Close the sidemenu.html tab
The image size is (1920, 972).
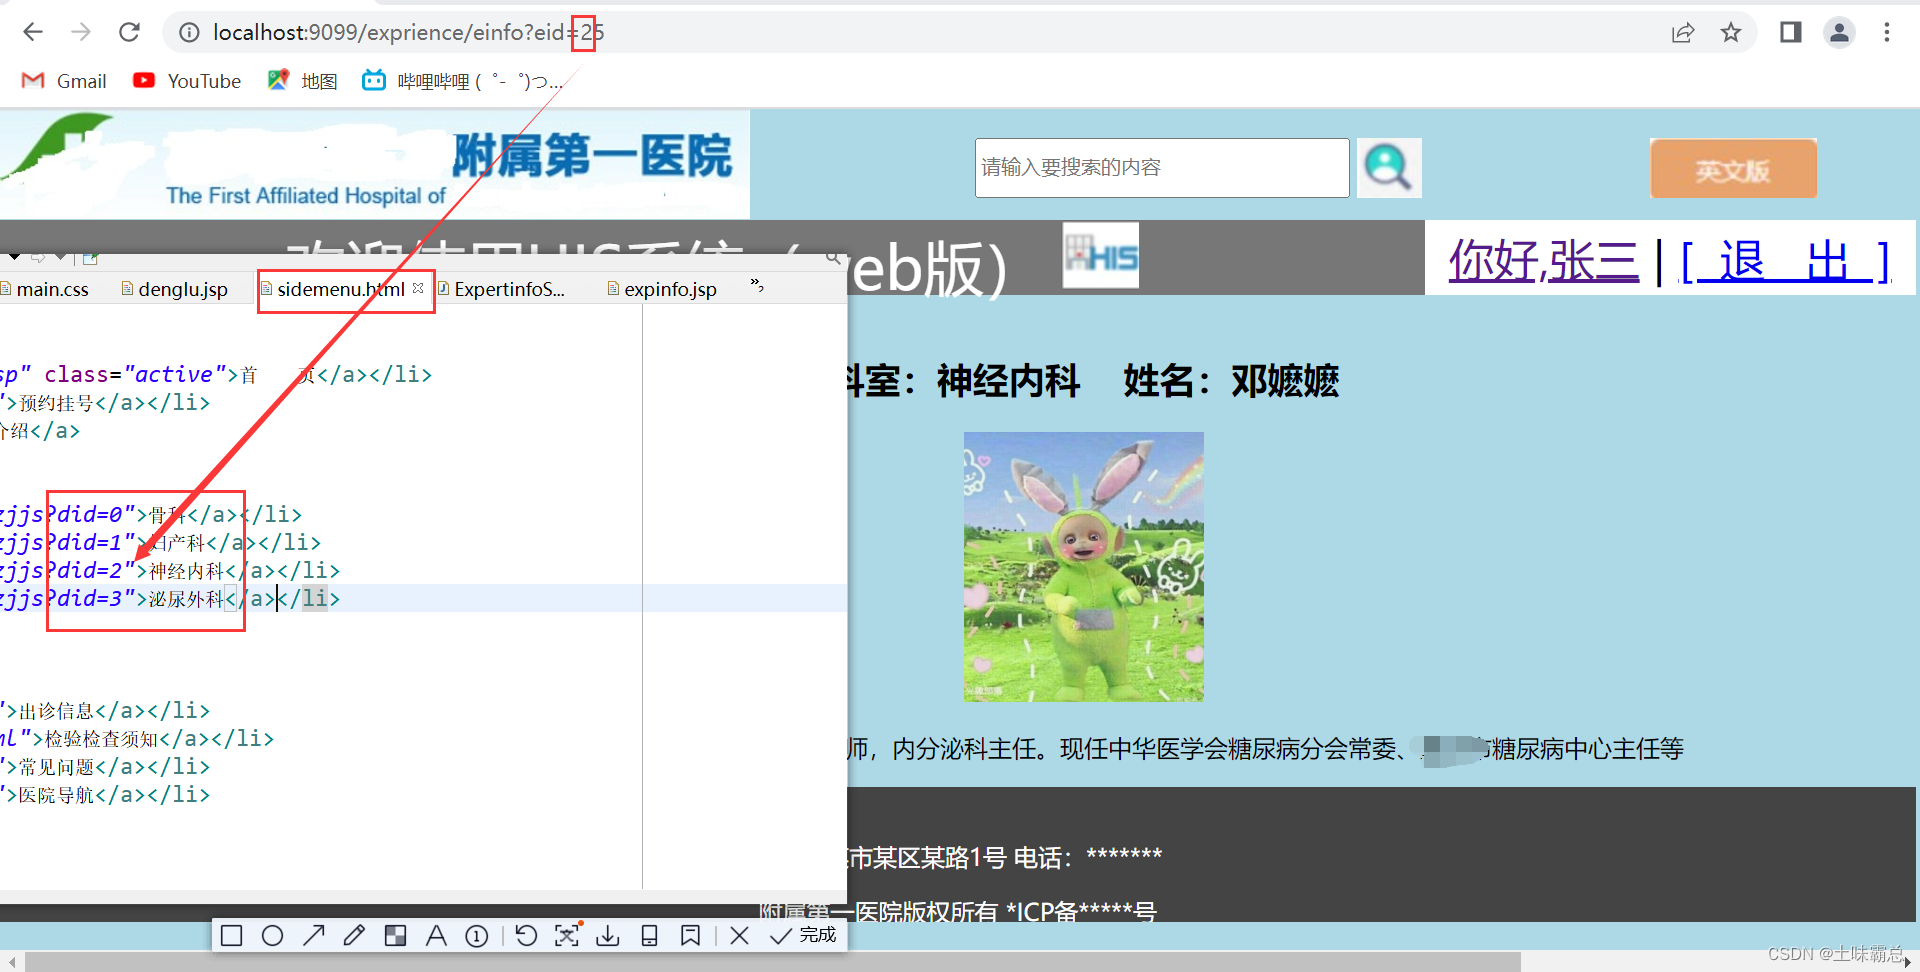(x=418, y=288)
